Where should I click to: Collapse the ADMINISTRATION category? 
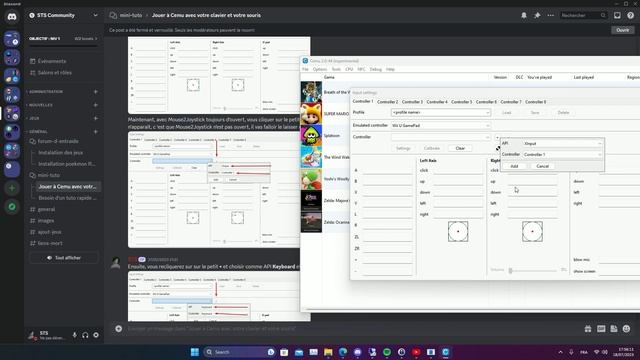(46, 92)
